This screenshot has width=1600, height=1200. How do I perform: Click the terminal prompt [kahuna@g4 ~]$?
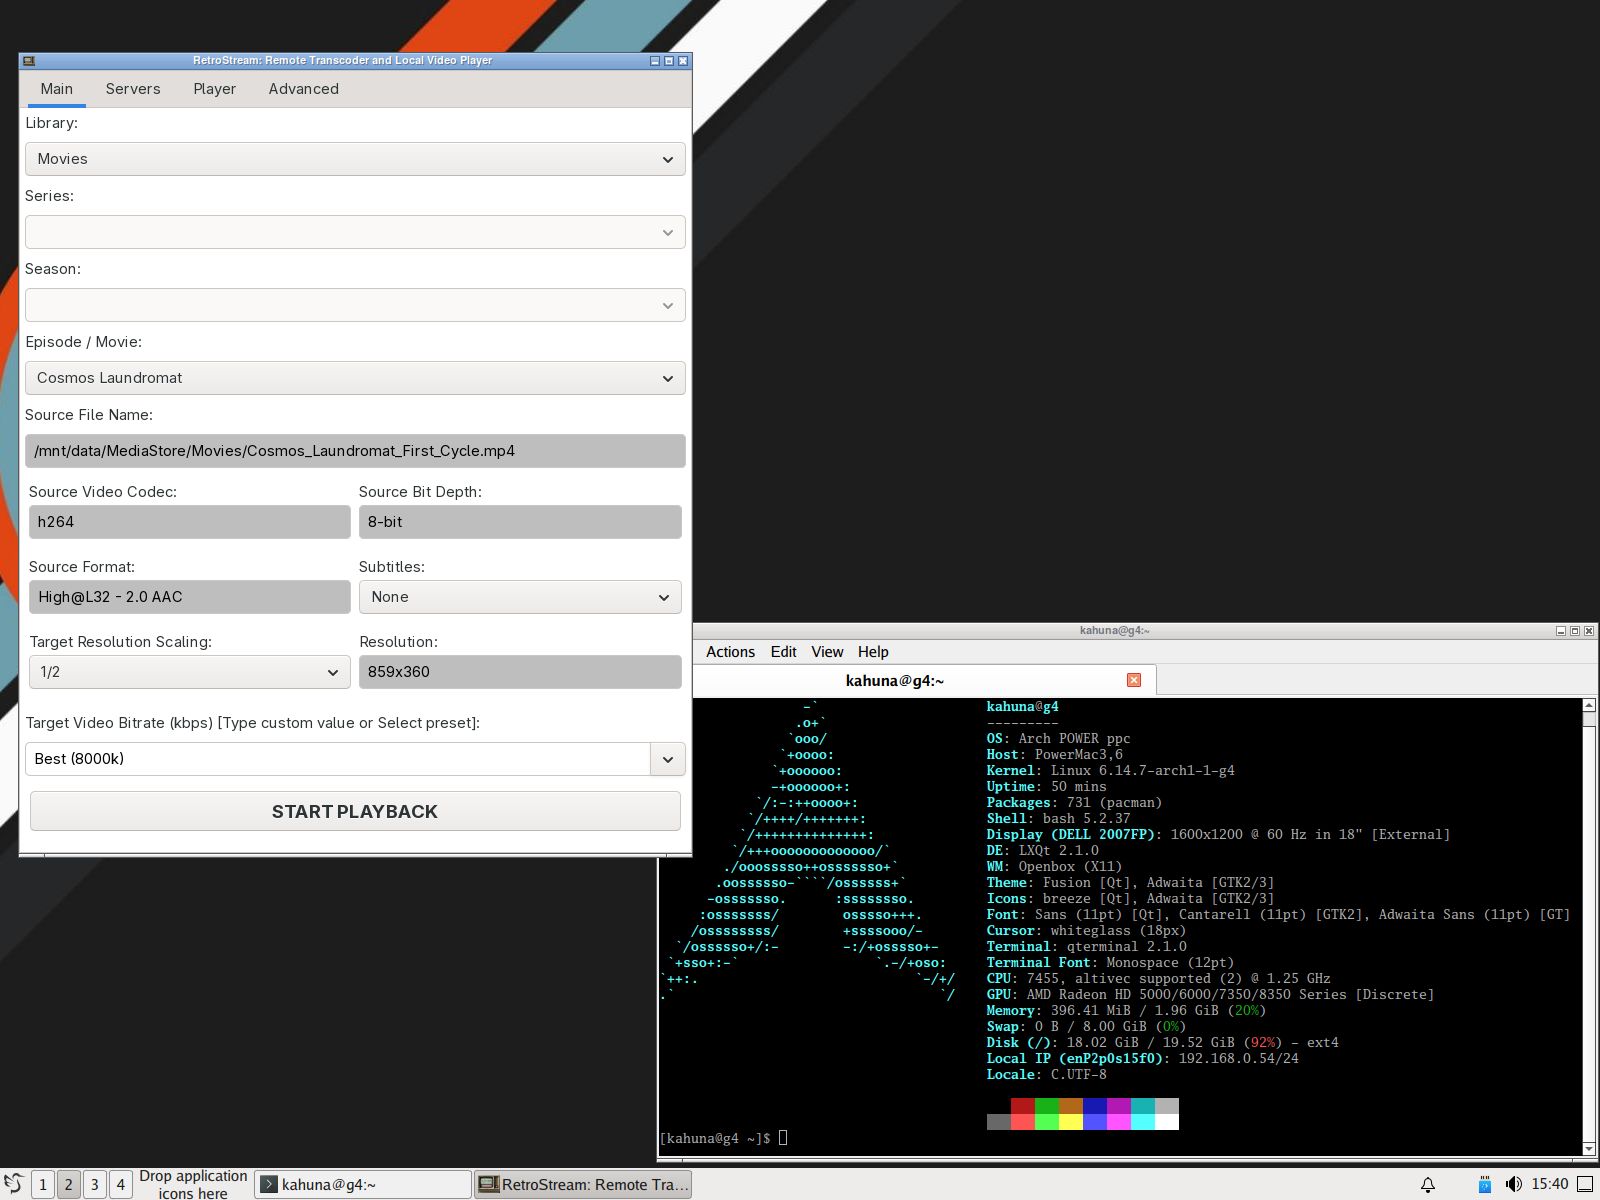715,1138
